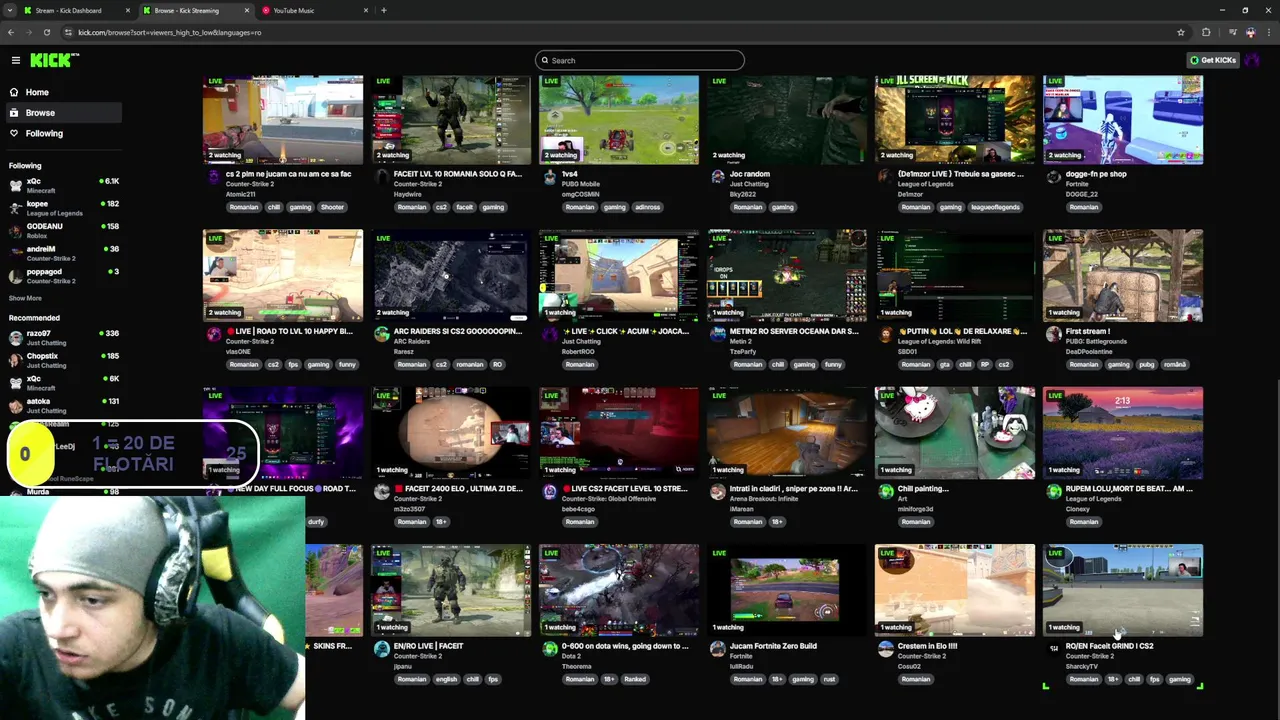
Task: Select Ranked tag under Theorema stream
Action: pos(635,679)
